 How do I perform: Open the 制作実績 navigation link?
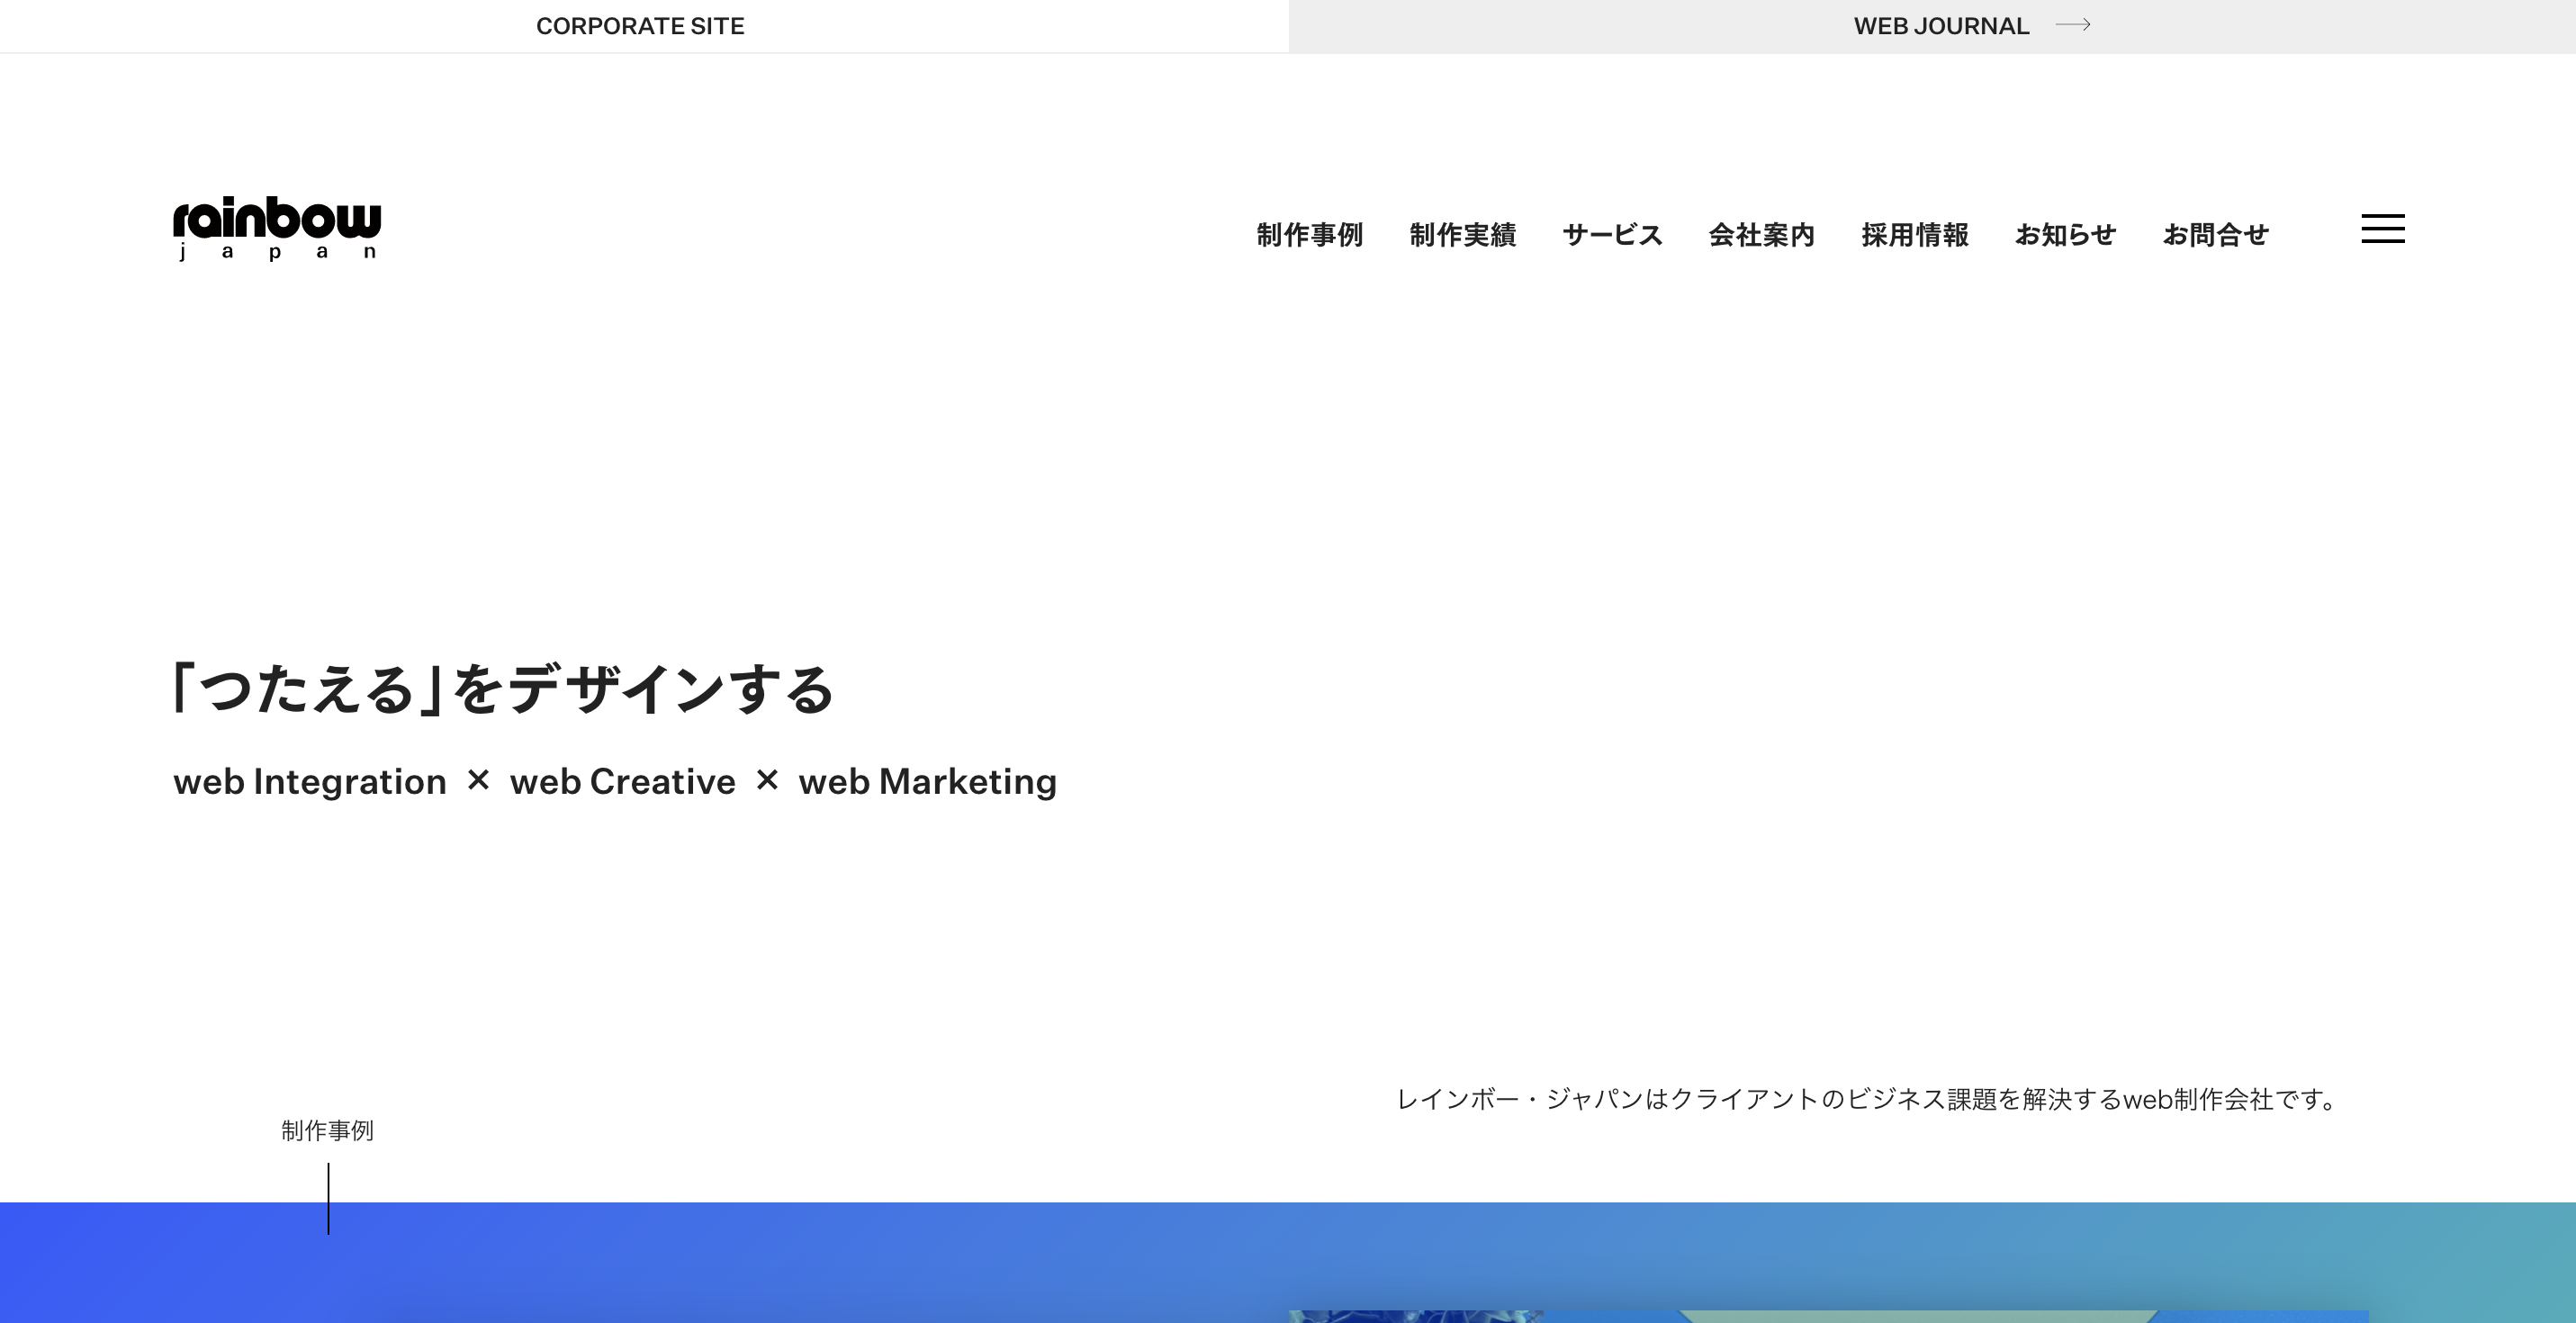[x=1463, y=234]
